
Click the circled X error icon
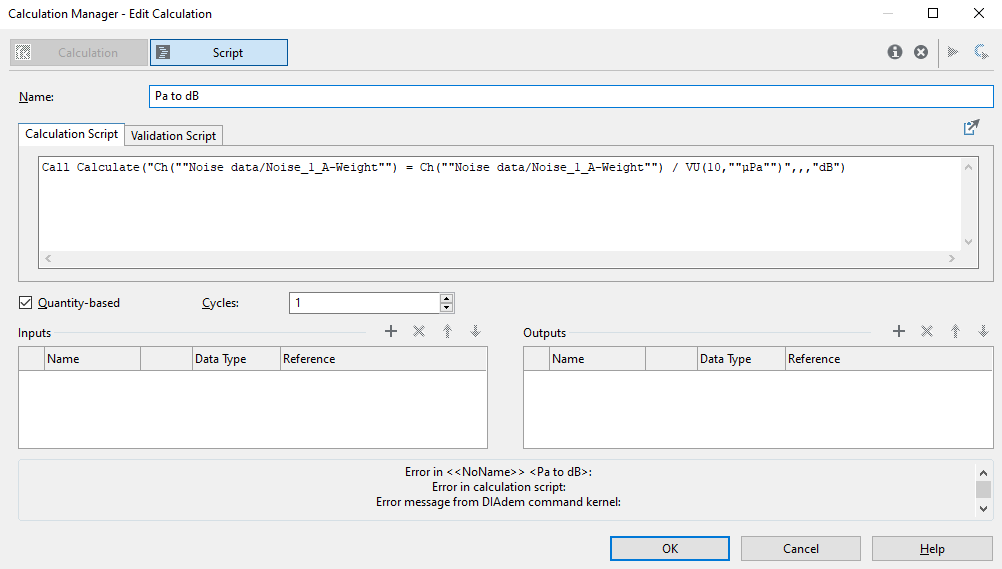coord(921,52)
